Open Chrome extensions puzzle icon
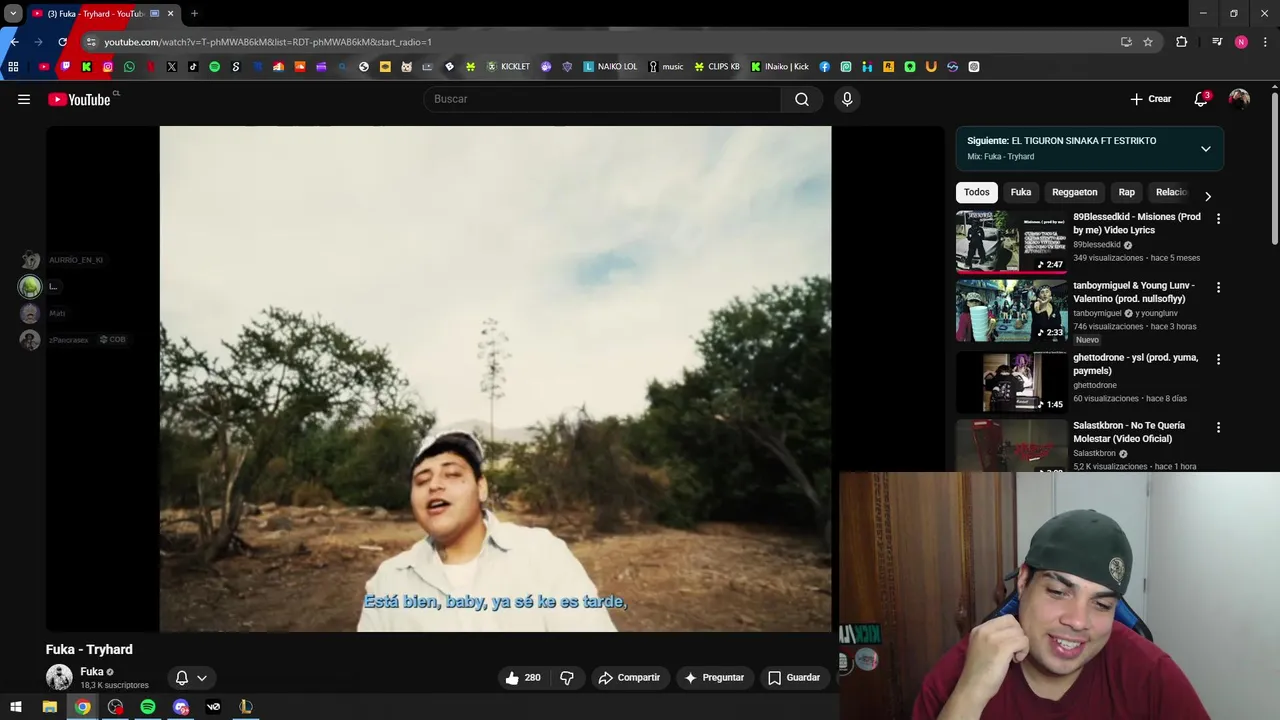Screen dimensions: 1280x720 tap(1182, 42)
